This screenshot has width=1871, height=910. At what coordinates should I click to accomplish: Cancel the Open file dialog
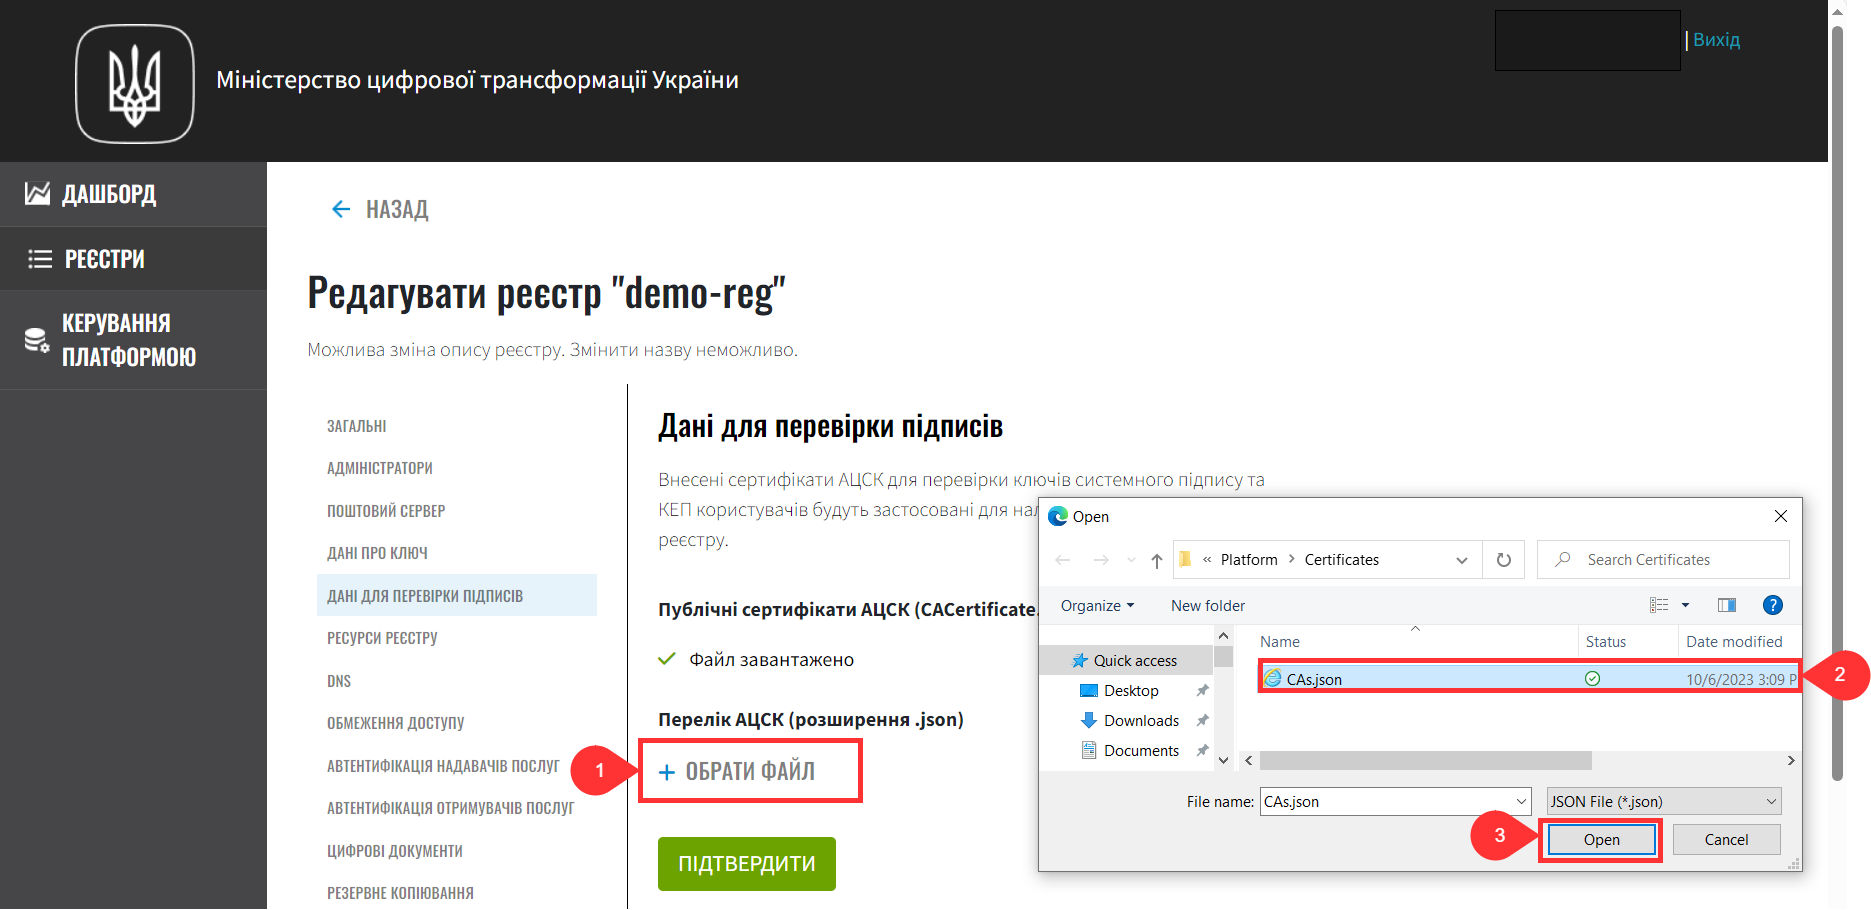point(1726,840)
